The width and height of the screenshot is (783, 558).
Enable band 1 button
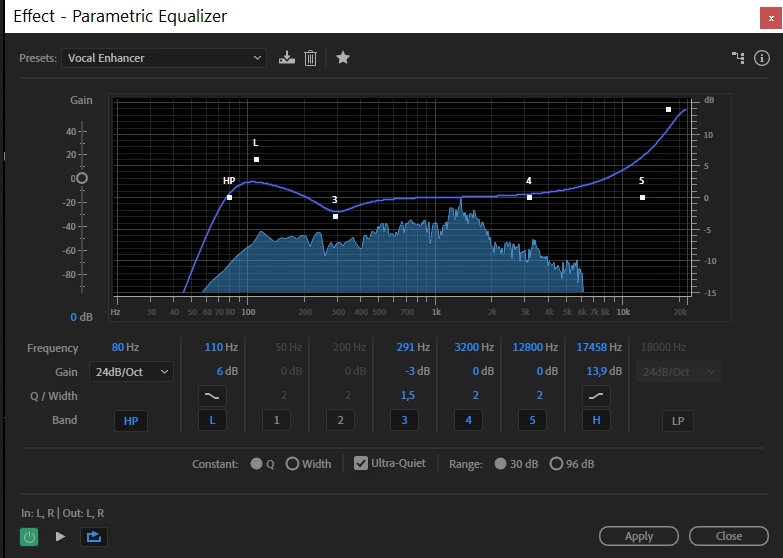pyautogui.click(x=276, y=420)
